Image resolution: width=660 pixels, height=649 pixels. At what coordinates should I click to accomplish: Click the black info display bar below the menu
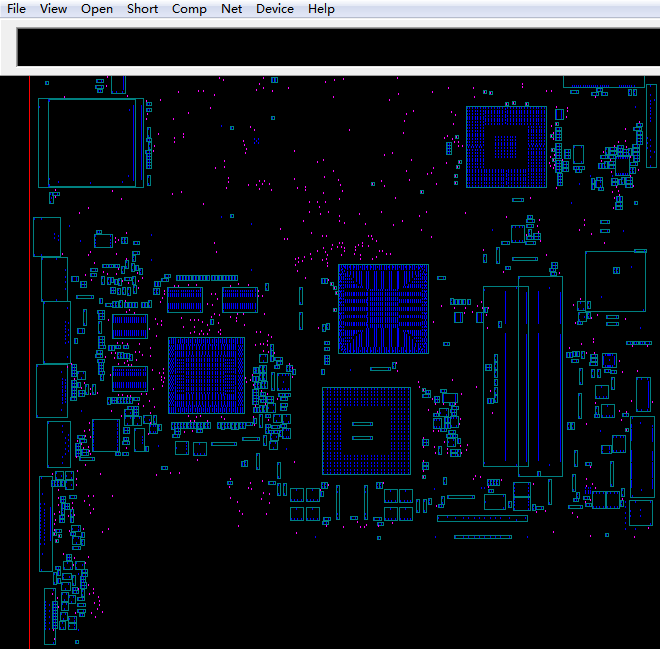[338, 47]
